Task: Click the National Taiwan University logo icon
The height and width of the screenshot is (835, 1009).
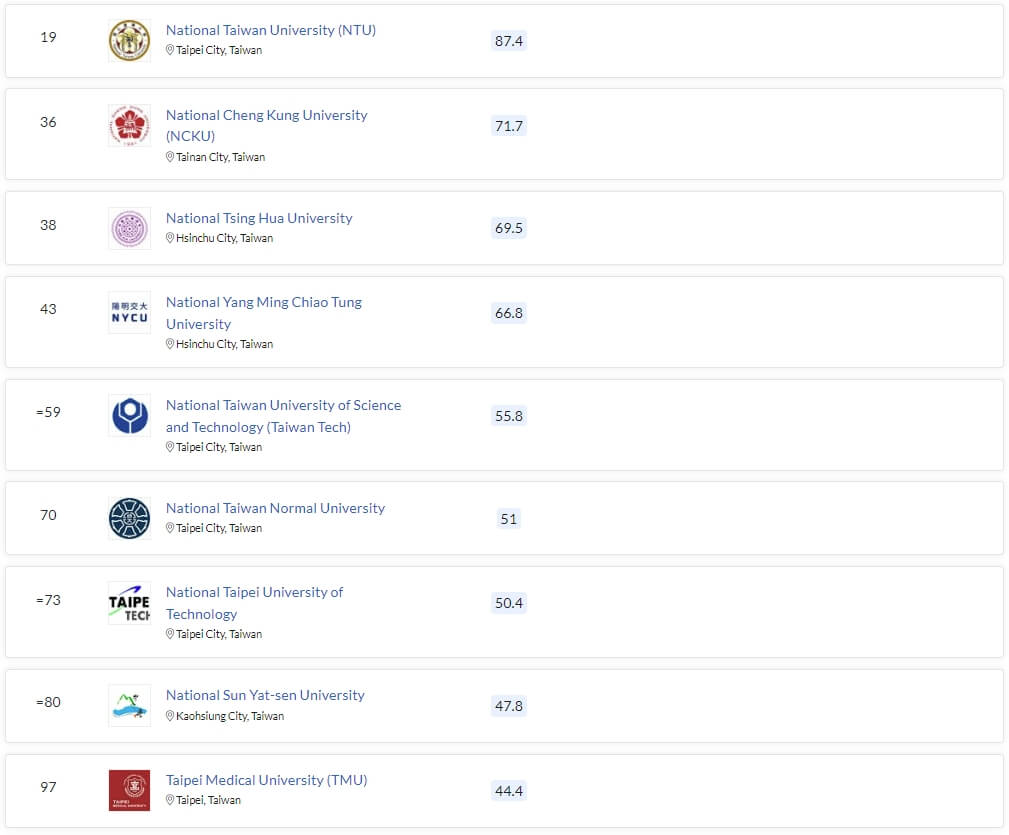Action: (x=129, y=41)
